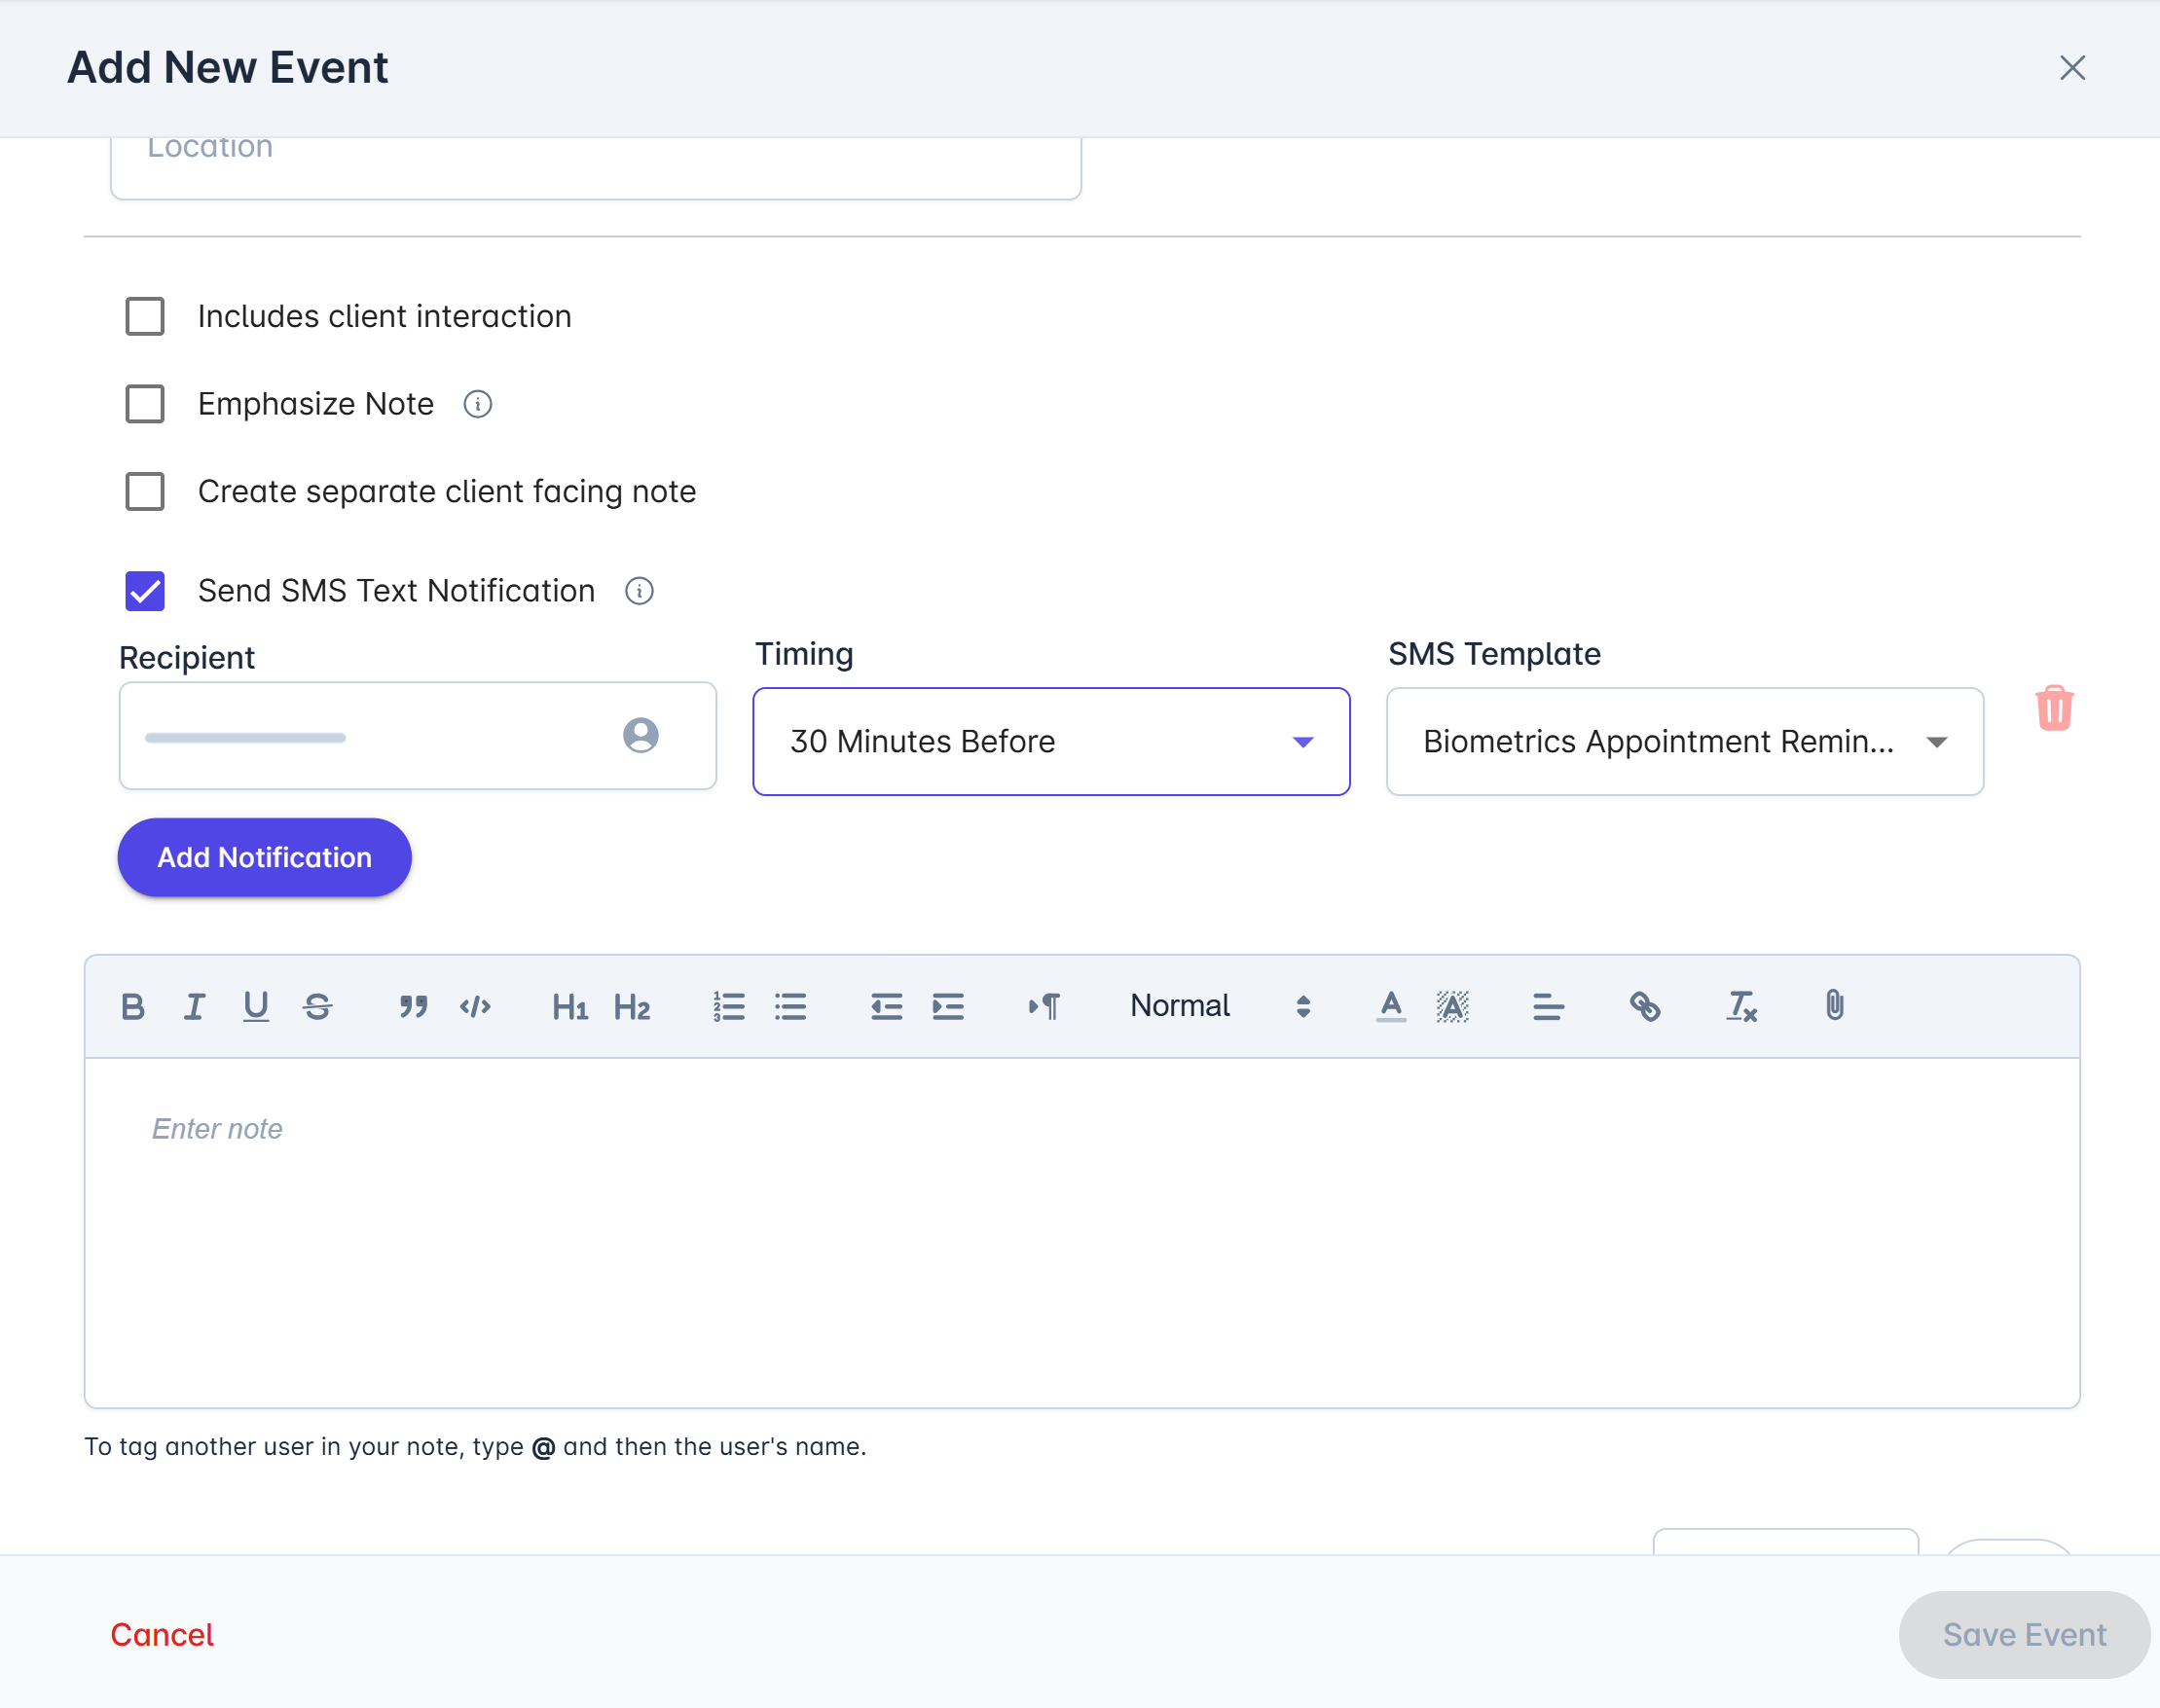Clear formatting with the Tx icon
Screen dimensions: 2160x1708
coord(1740,1007)
